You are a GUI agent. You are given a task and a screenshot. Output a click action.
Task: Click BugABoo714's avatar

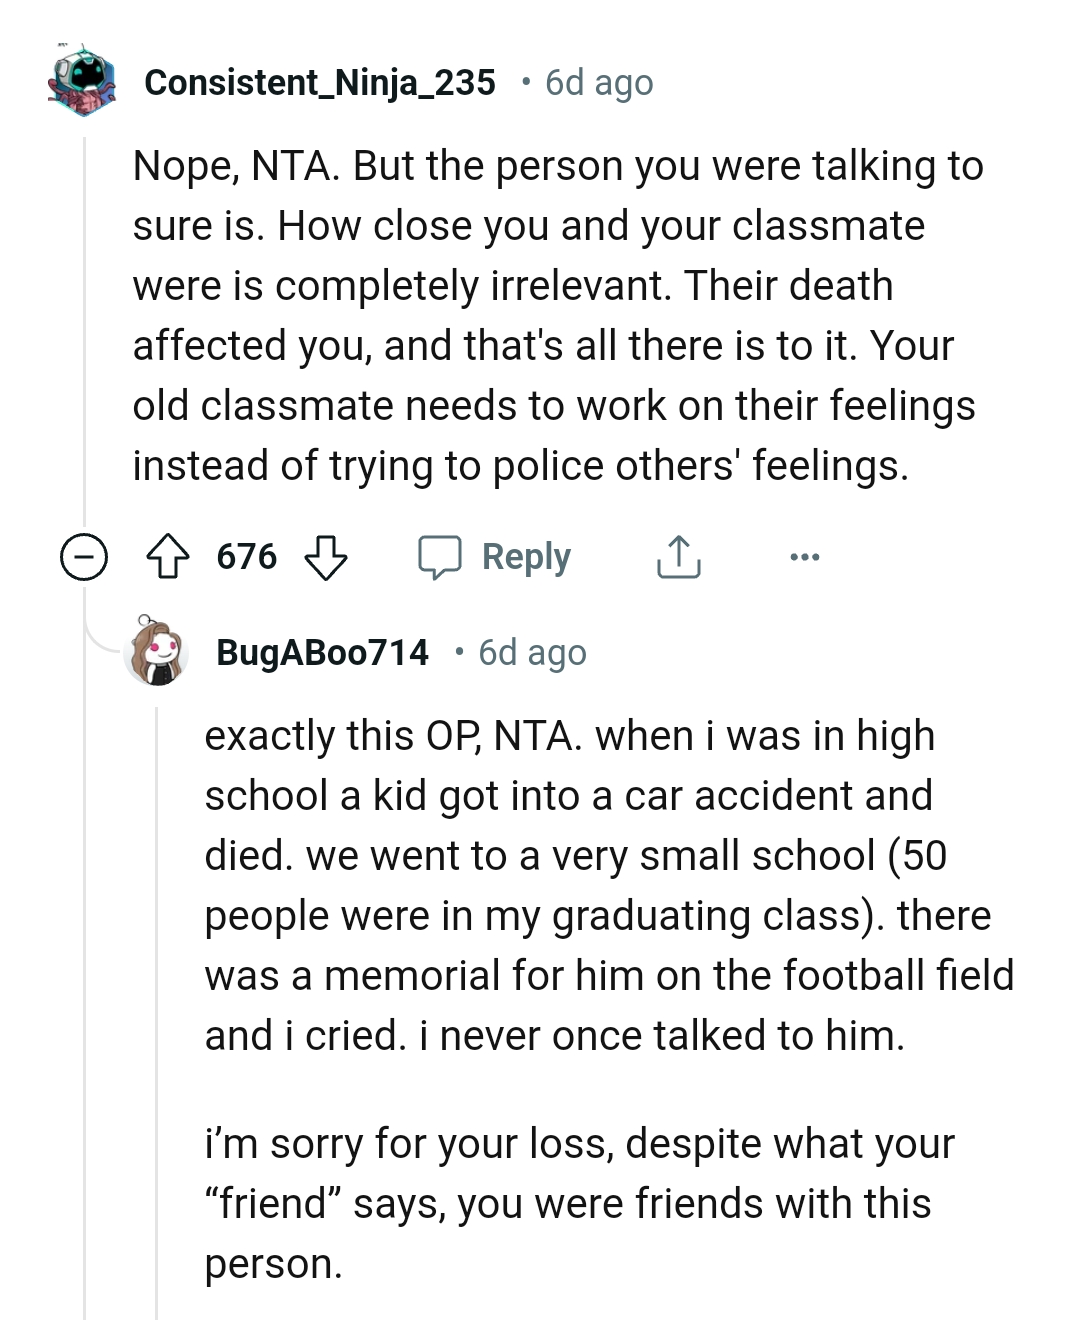point(157,652)
